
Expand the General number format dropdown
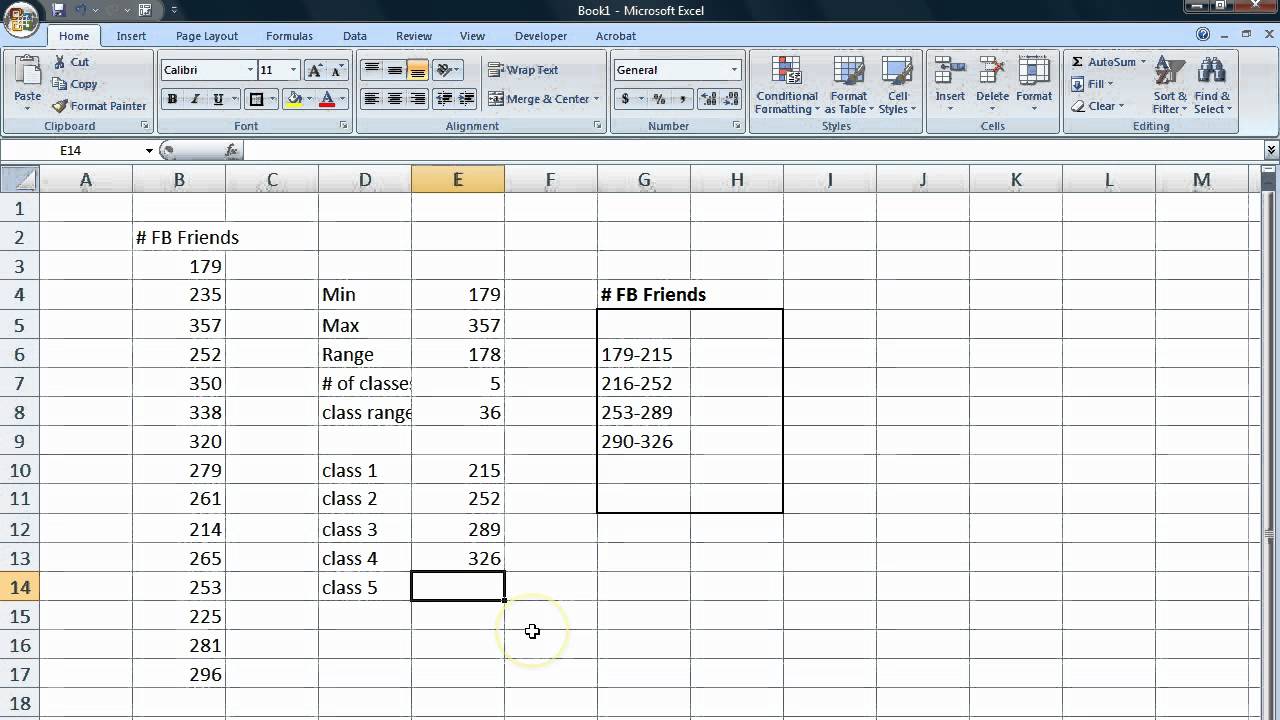tap(734, 70)
